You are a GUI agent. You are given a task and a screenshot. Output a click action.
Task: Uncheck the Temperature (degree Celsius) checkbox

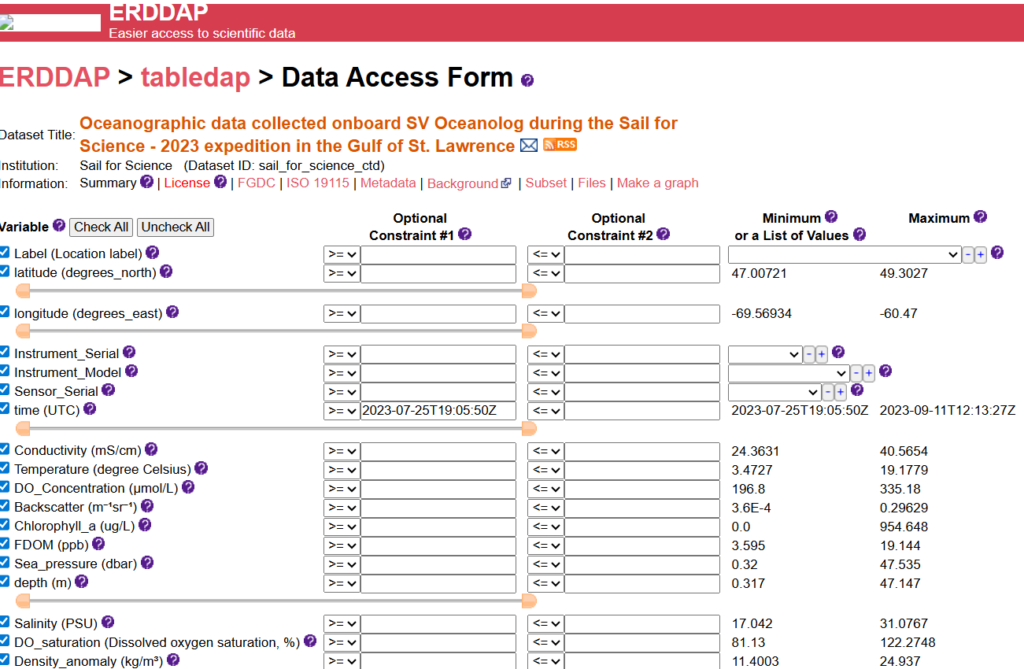click(x=5, y=468)
